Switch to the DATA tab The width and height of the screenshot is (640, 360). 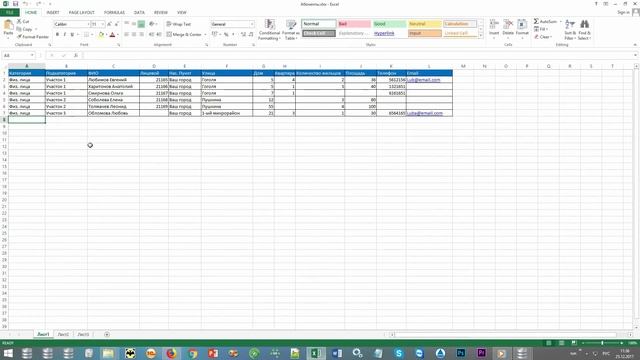(139, 13)
